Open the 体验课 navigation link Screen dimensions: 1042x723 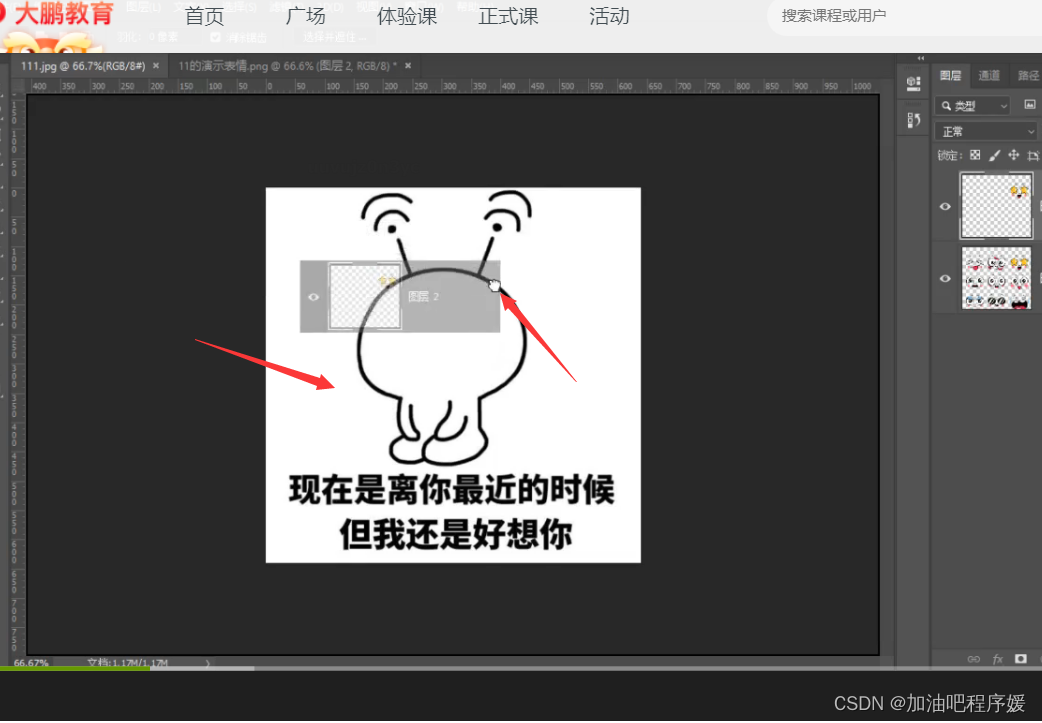pyautogui.click(x=407, y=16)
